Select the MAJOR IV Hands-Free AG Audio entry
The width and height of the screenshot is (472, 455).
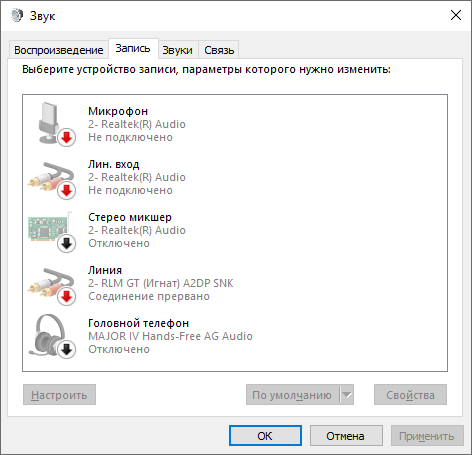point(235,336)
